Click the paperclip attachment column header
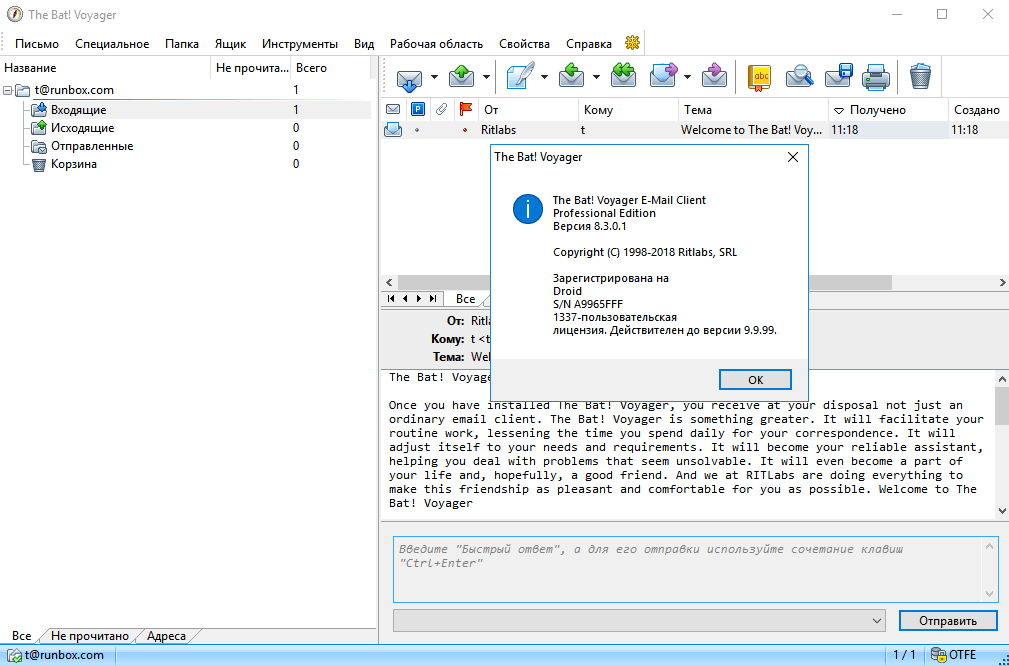This screenshot has height=666, width=1009. coord(441,109)
